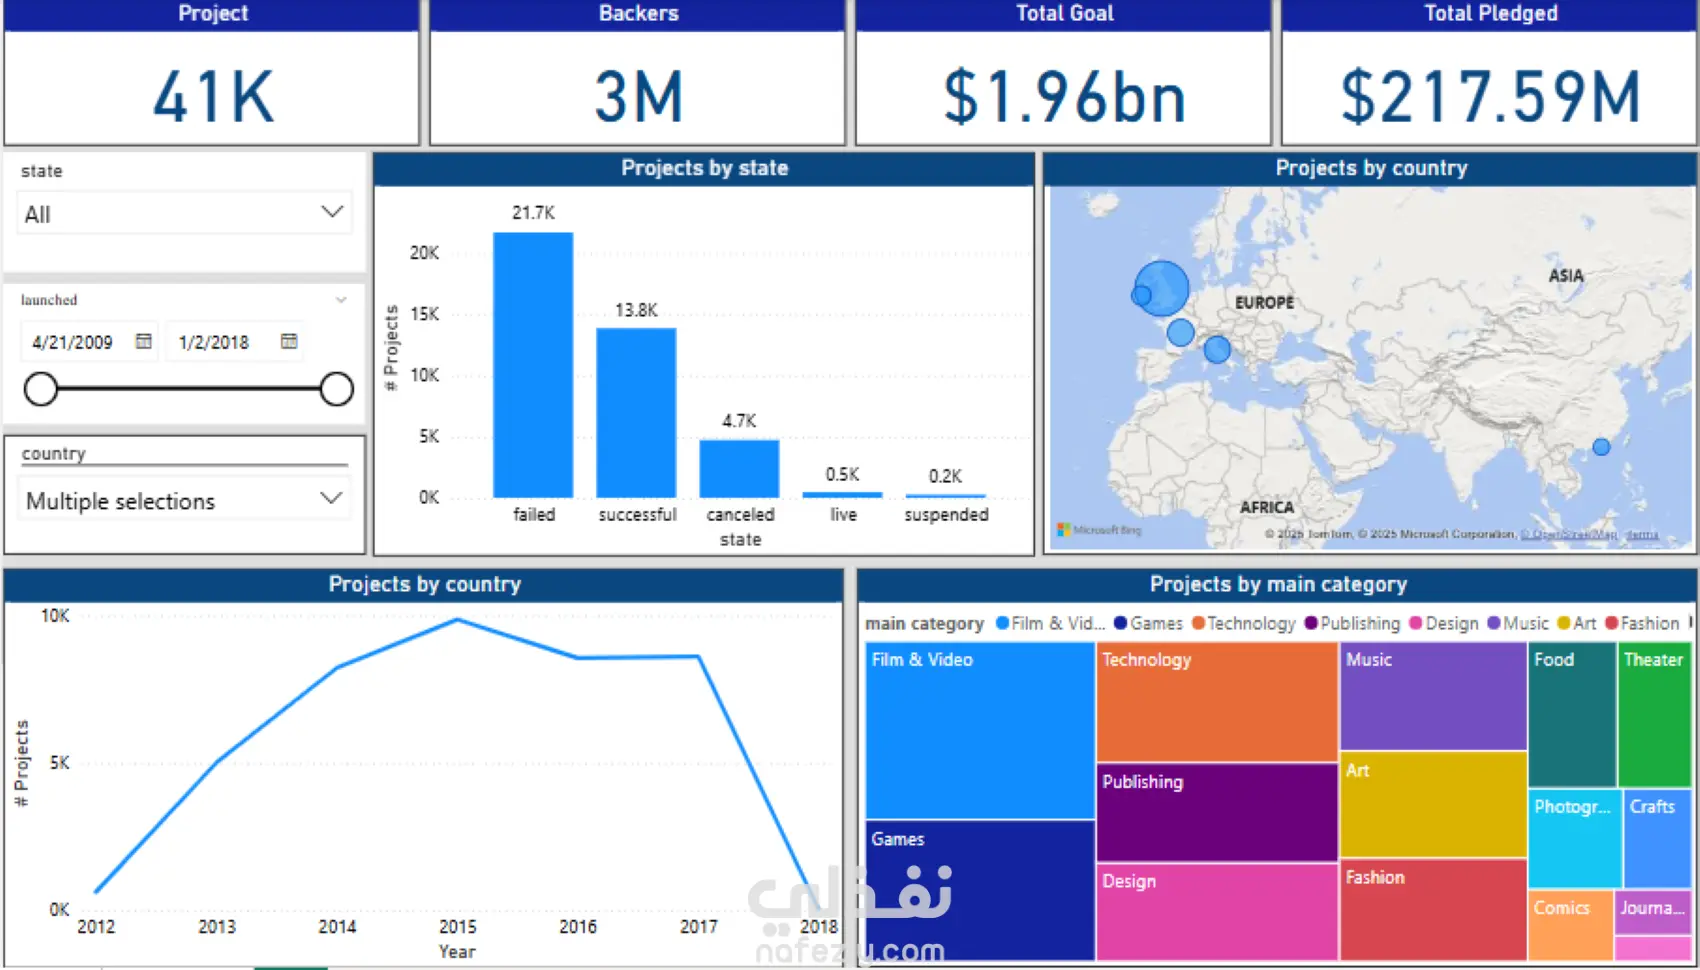
Task: Select the Theater treemap tile
Action: point(1654,715)
